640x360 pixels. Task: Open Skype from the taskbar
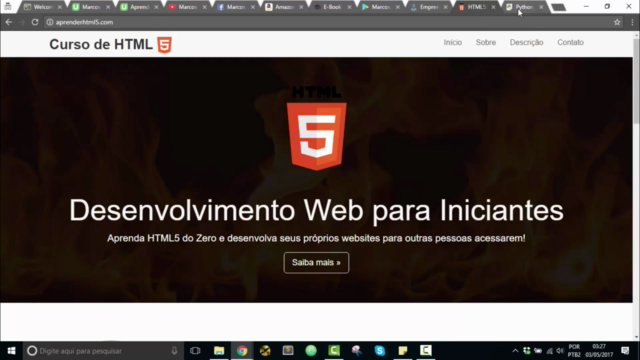click(x=380, y=351)
